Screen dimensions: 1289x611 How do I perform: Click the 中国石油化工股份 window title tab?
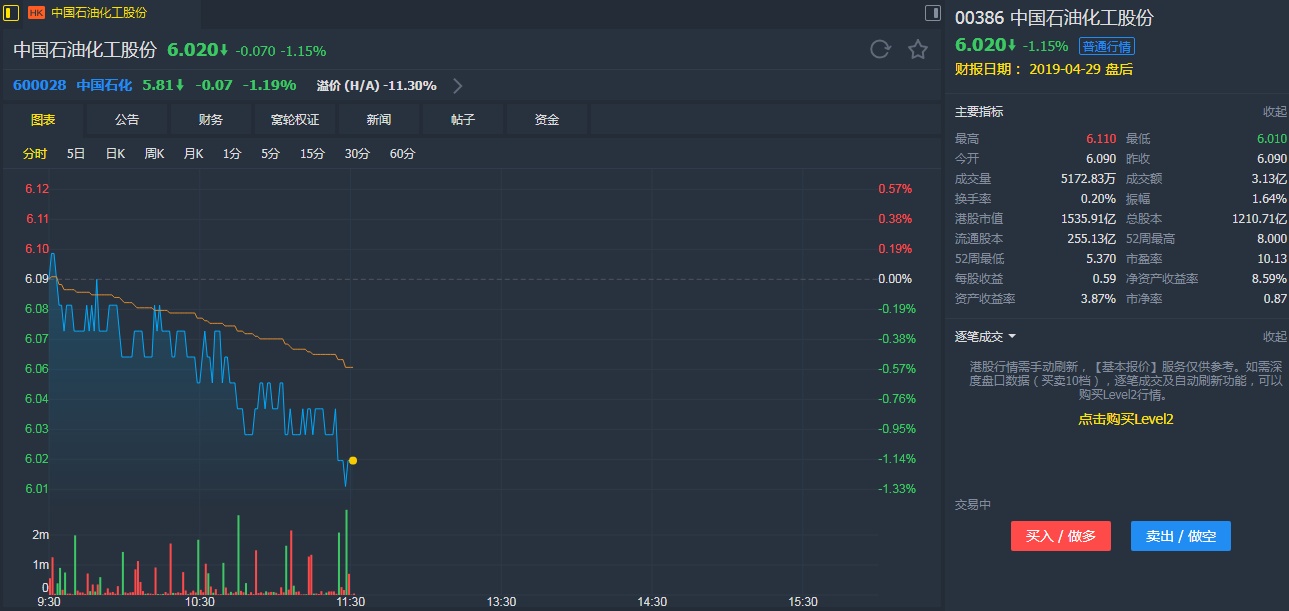click(100, 13)
